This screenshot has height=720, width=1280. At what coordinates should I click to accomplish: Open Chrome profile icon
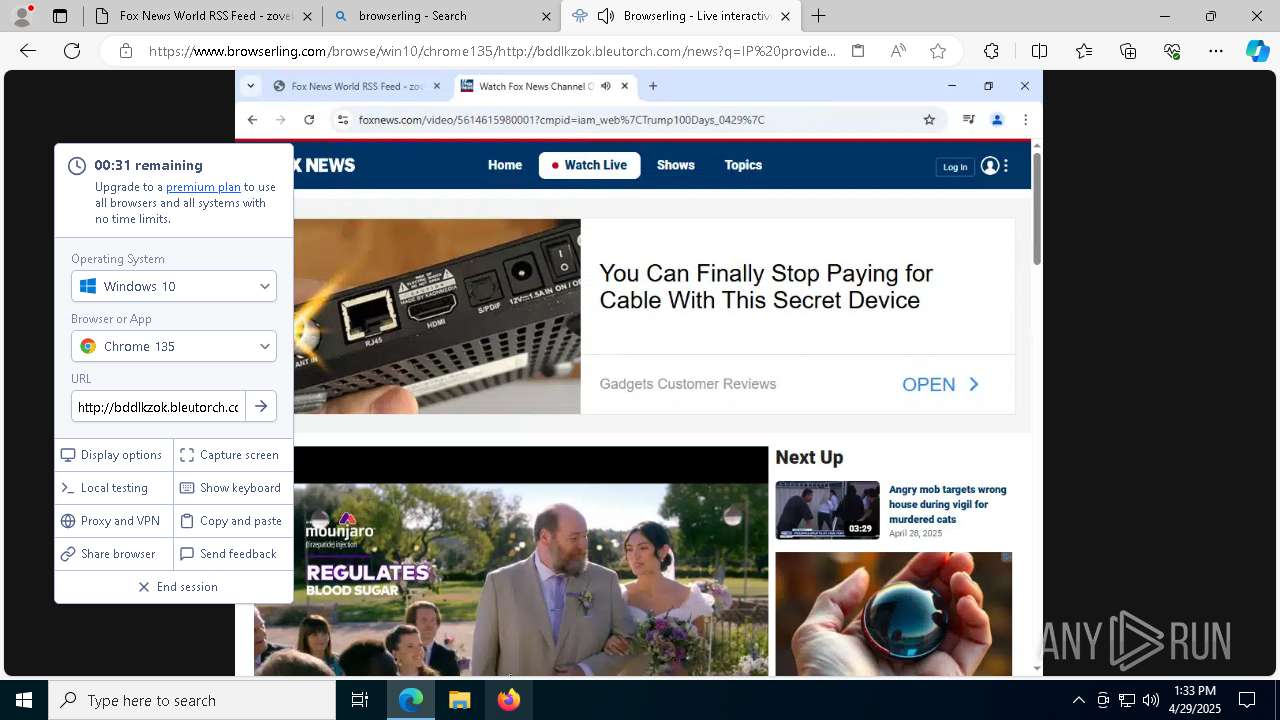997,120
